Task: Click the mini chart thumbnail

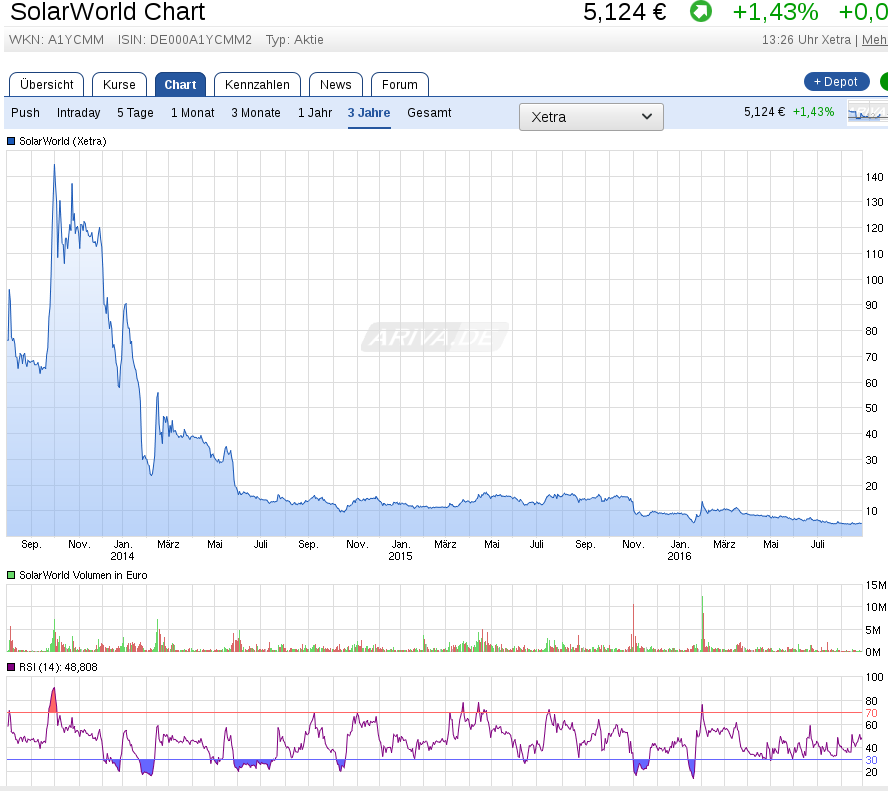Action: point(866,112)
